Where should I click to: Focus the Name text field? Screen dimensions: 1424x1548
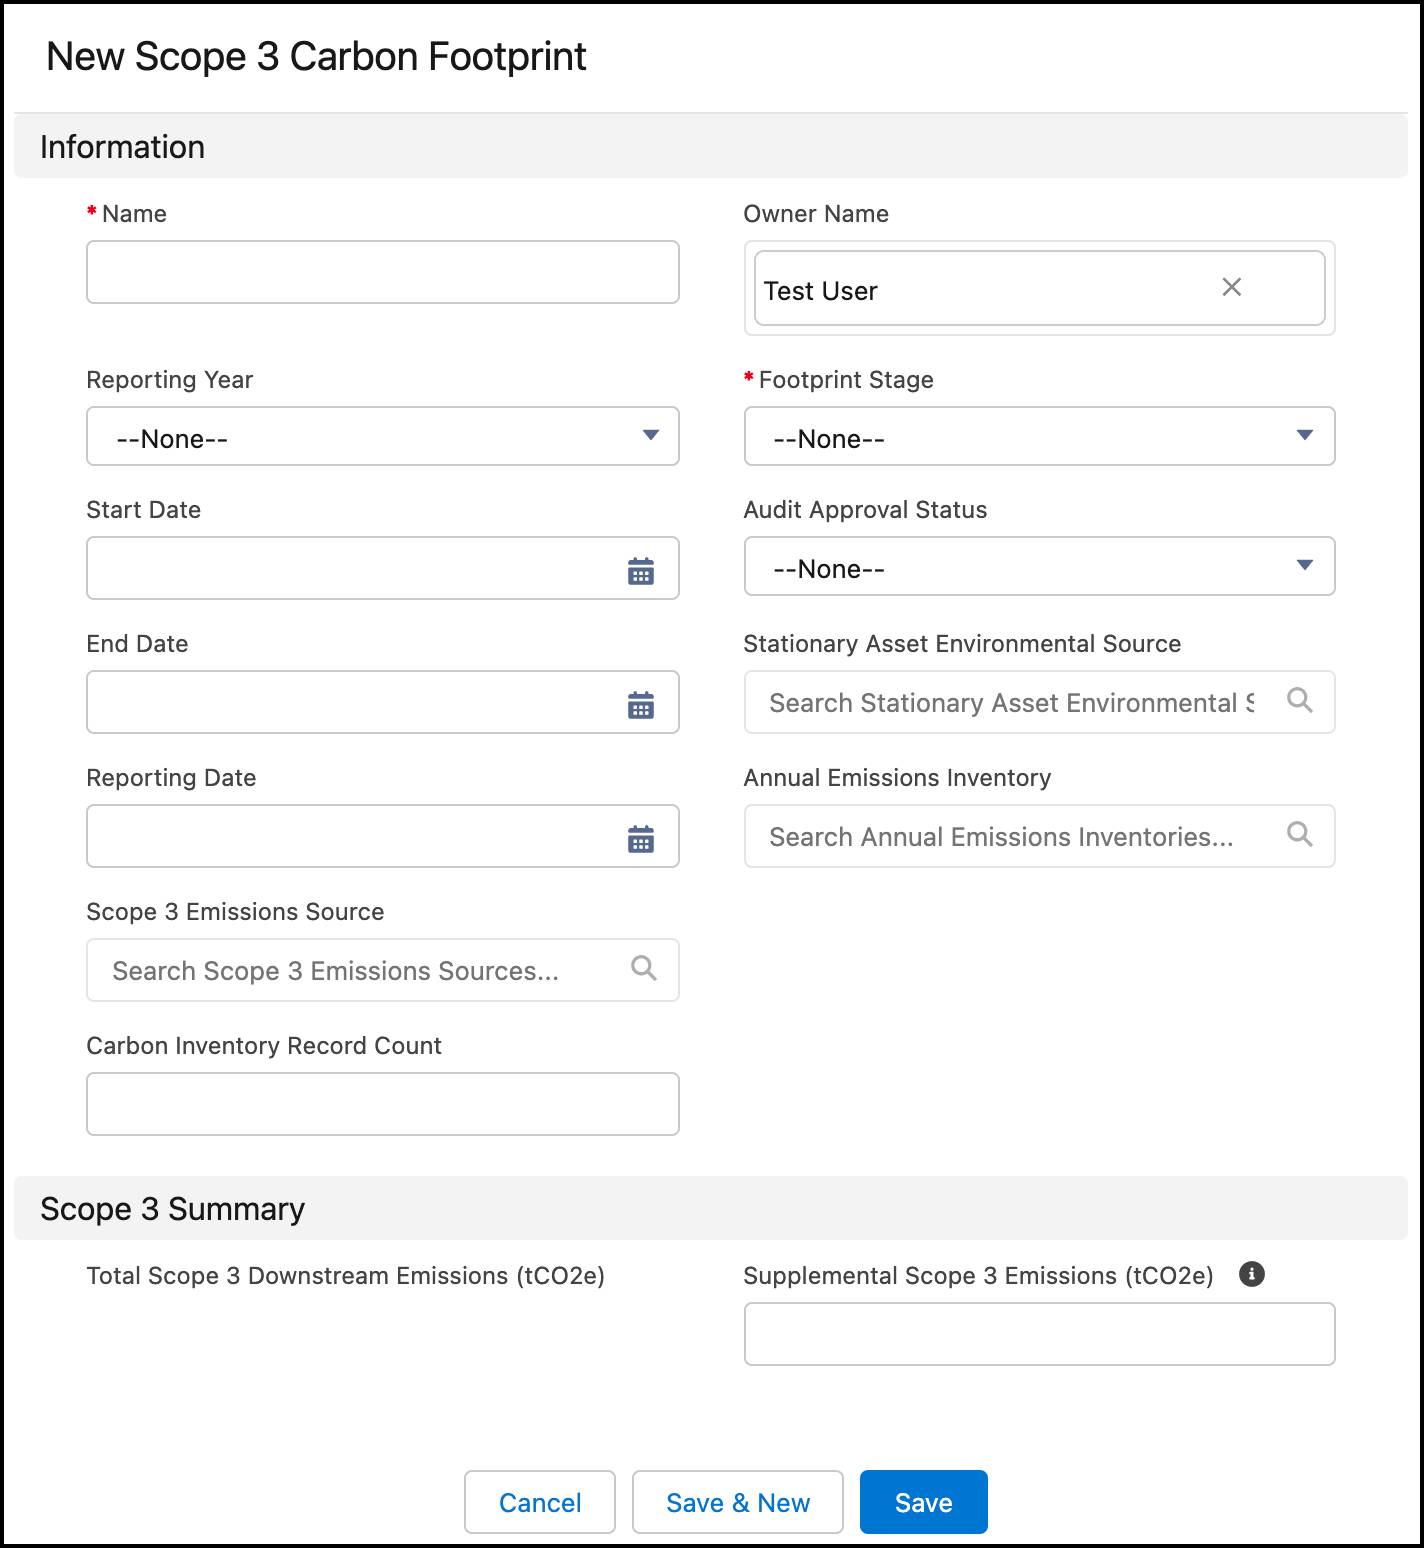[382, 272]
